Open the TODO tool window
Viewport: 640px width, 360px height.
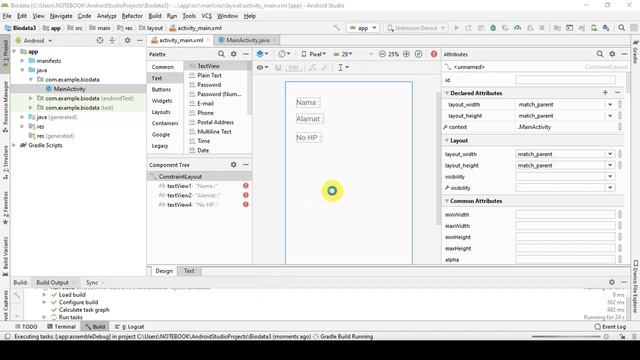click(x=26, y=327)
